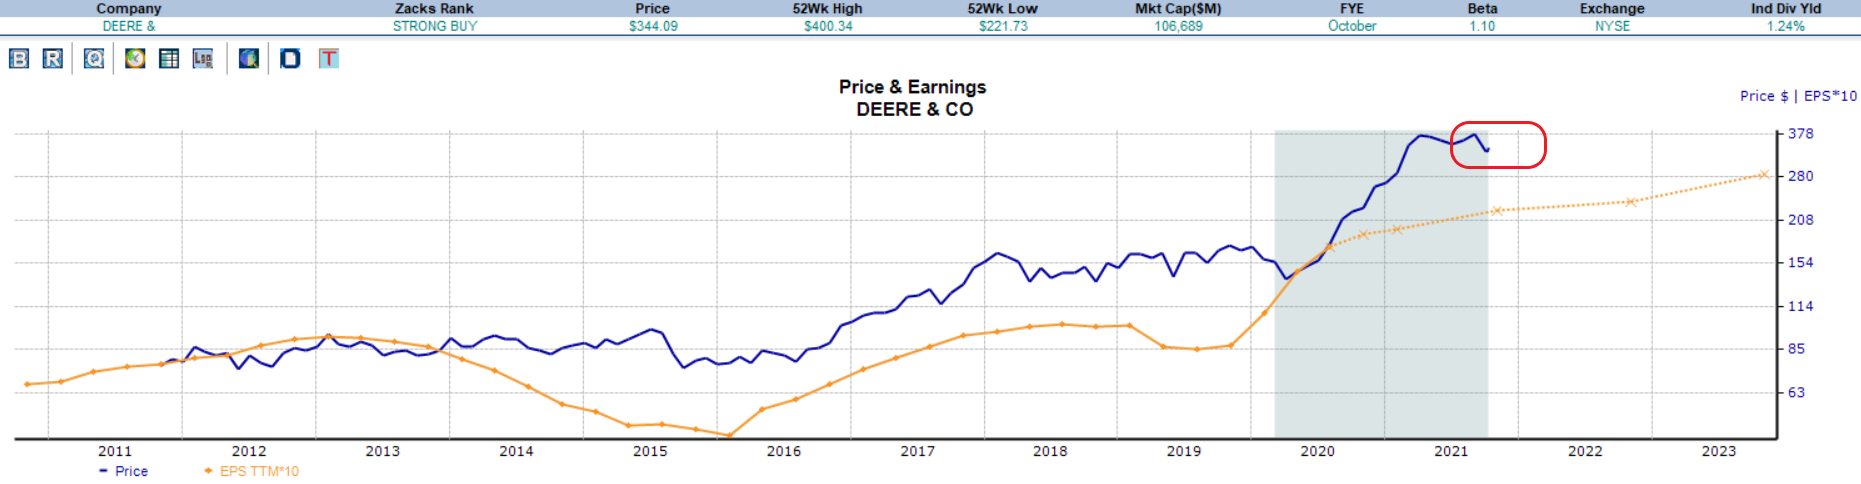Click the Q magnifier toolbar icon
The image size is (1861, 484).
[94, 59]
